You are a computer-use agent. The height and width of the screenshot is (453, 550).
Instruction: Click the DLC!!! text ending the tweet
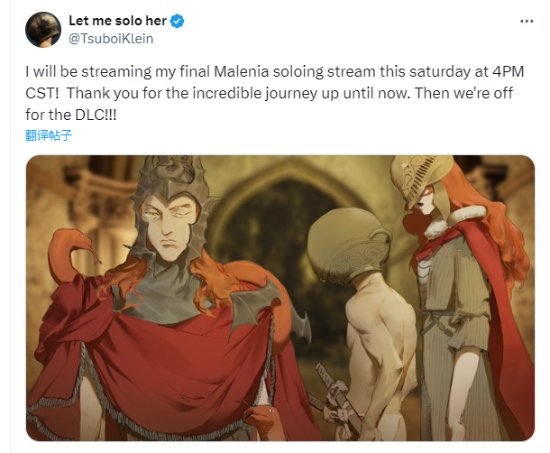pos(95,115)
